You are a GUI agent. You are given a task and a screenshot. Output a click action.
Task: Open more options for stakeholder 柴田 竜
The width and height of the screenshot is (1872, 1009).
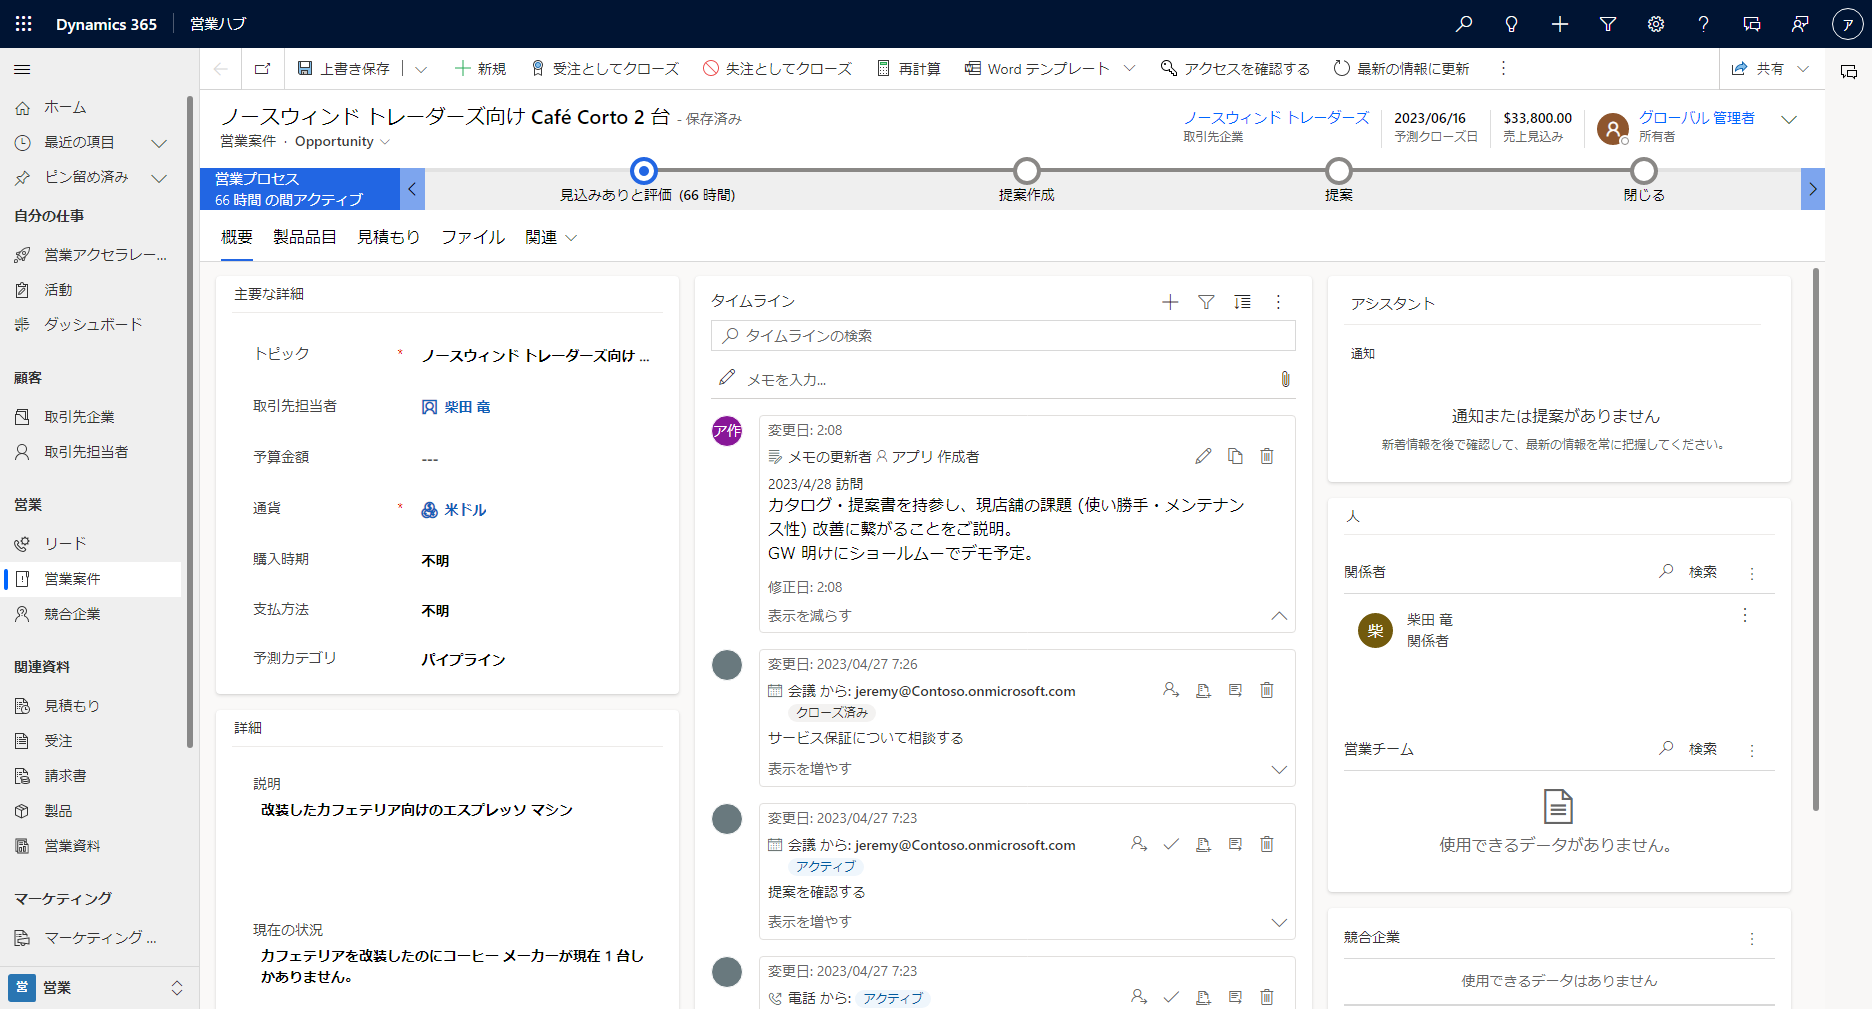click(x=1745, y=615)
